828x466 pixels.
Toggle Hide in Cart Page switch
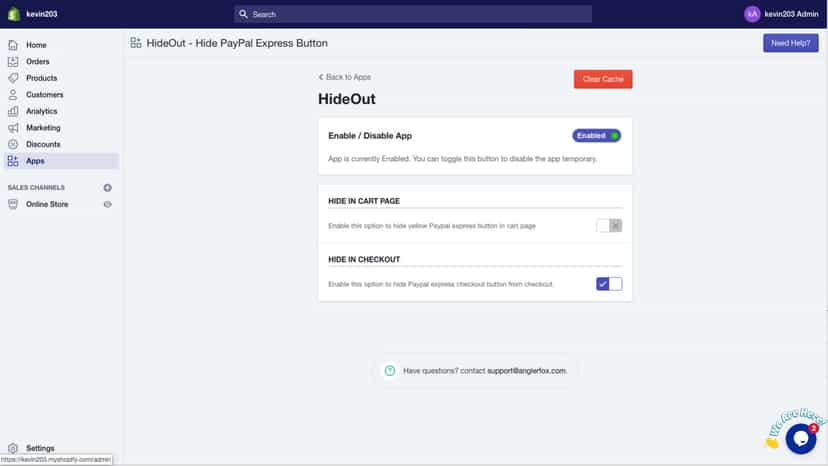[609, 226]
